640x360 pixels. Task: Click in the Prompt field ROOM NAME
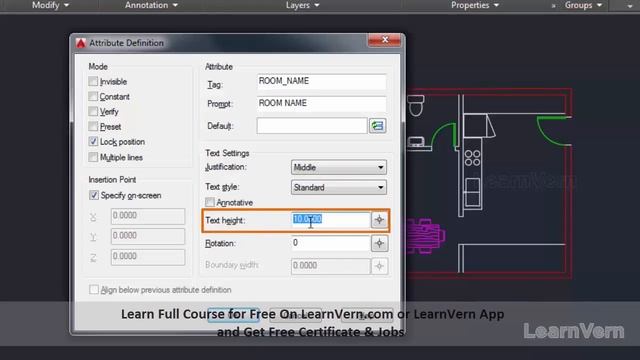coord(321,103)
